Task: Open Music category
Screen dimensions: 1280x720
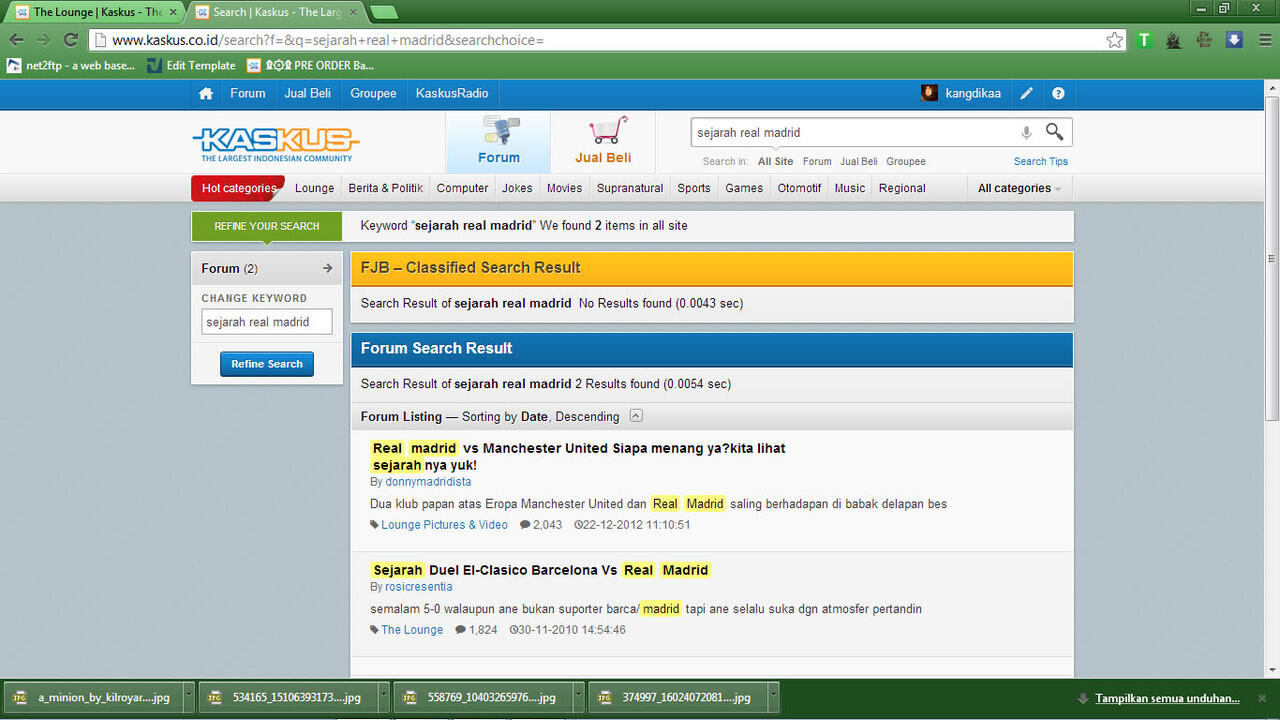Action: point(850,188)
